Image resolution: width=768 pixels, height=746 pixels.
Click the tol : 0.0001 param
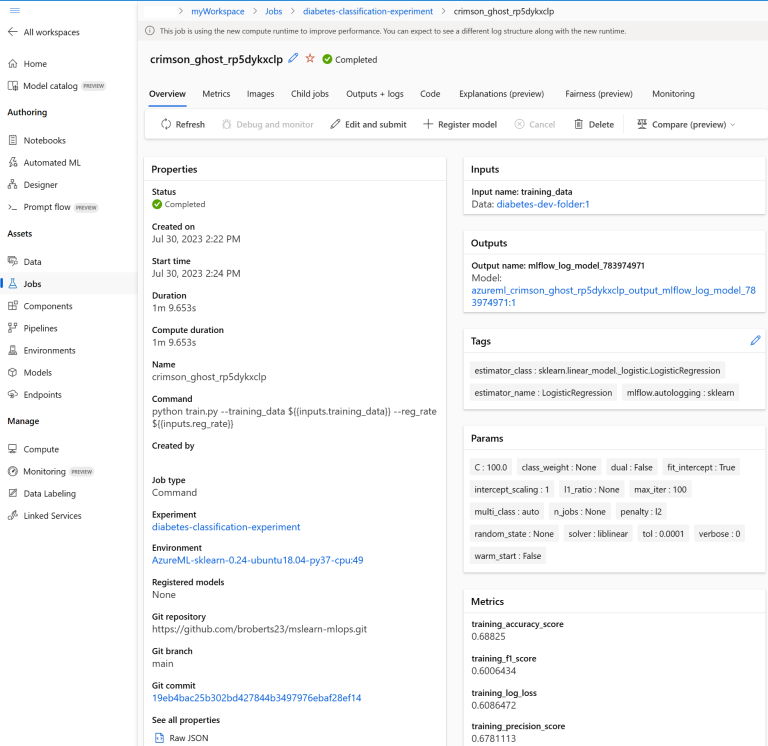pyautogui.click(x=663, y=534)
